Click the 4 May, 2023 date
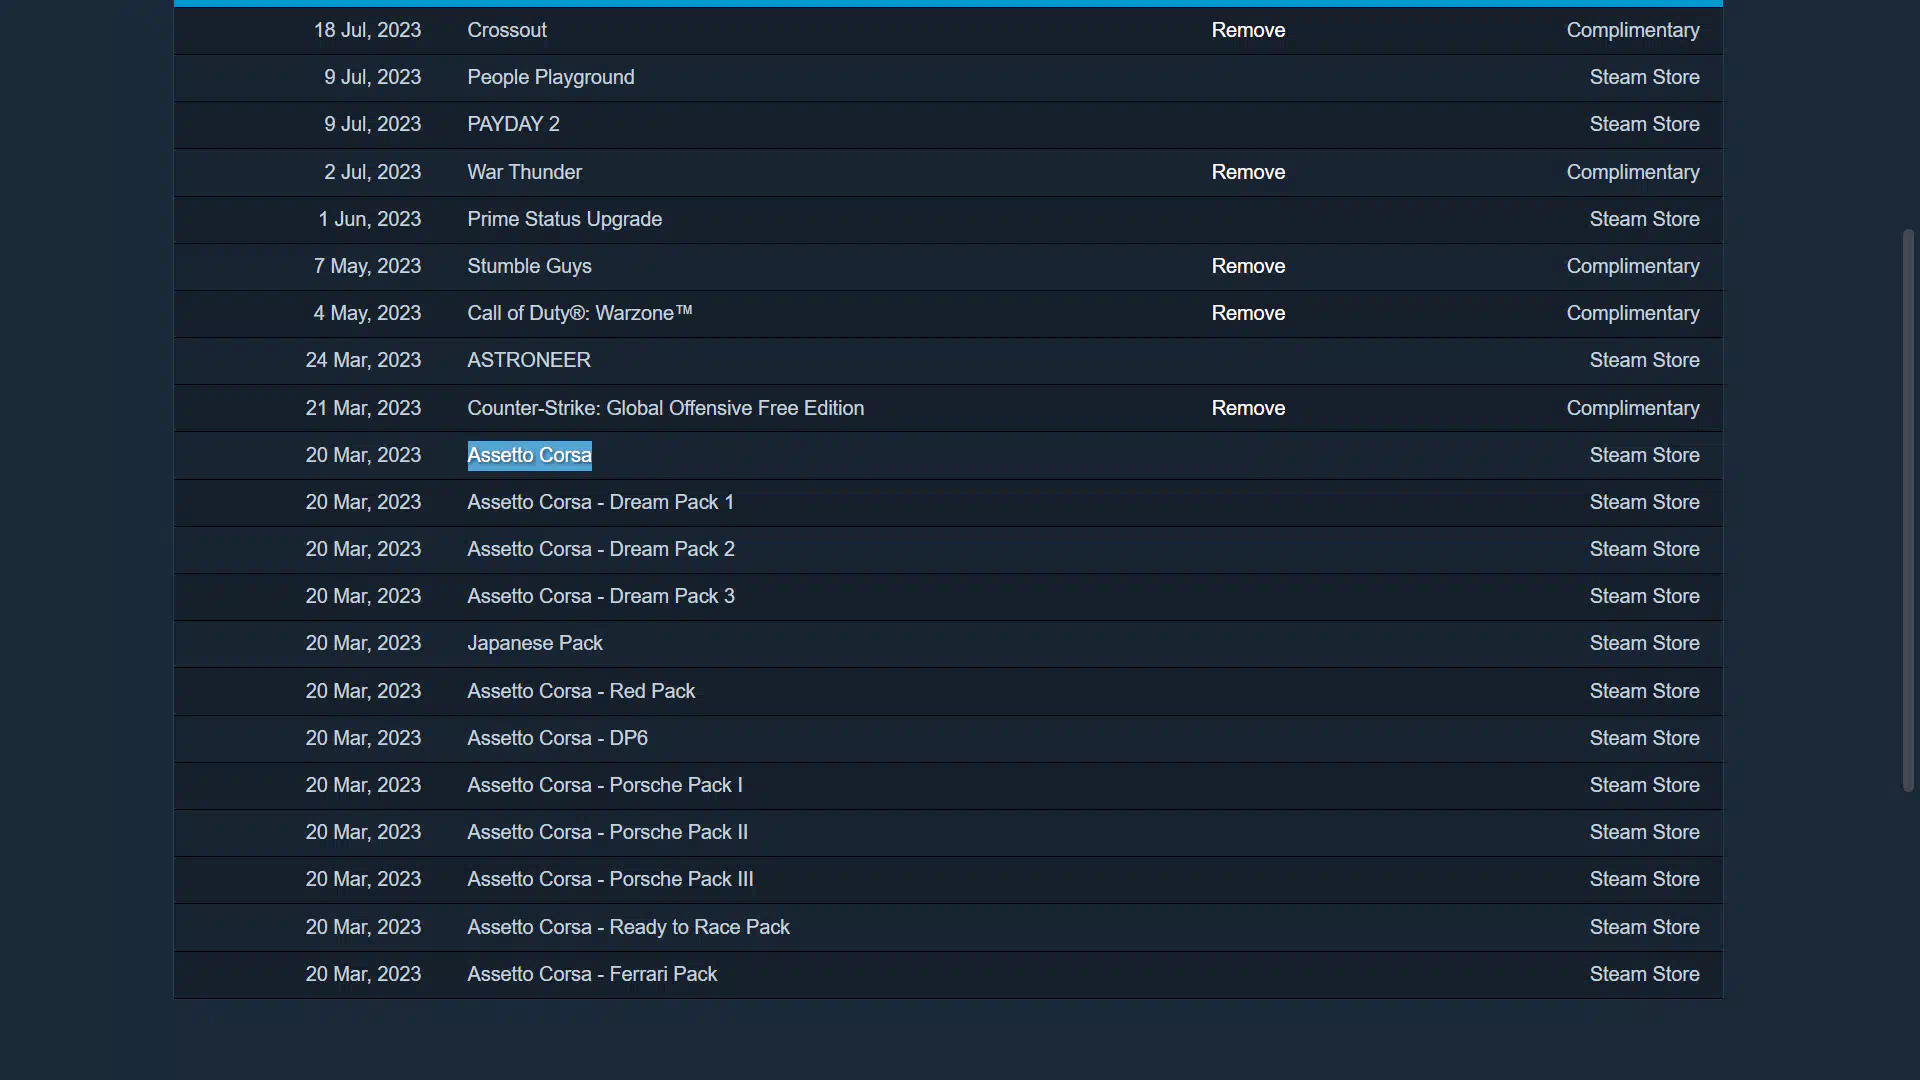This screenshot has height=1080, width=1920. tap(367, 313)
